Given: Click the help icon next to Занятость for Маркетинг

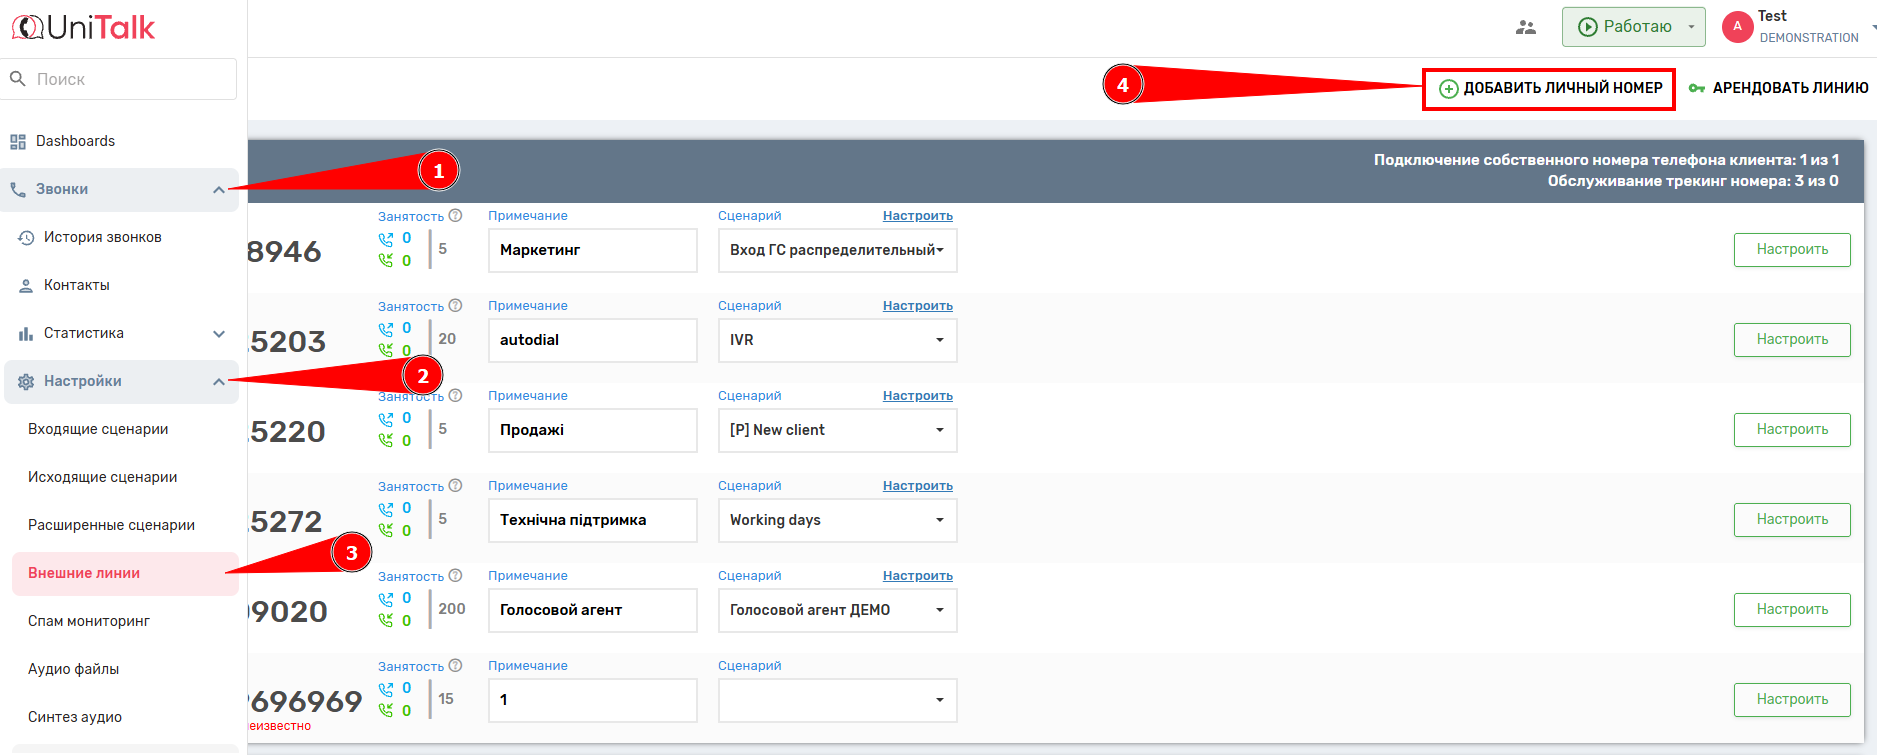Looking at the screenshot, I should click(455, 216).
